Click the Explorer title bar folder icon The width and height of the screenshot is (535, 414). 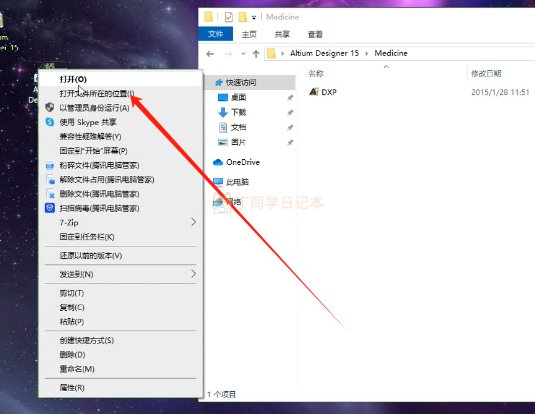208,16
